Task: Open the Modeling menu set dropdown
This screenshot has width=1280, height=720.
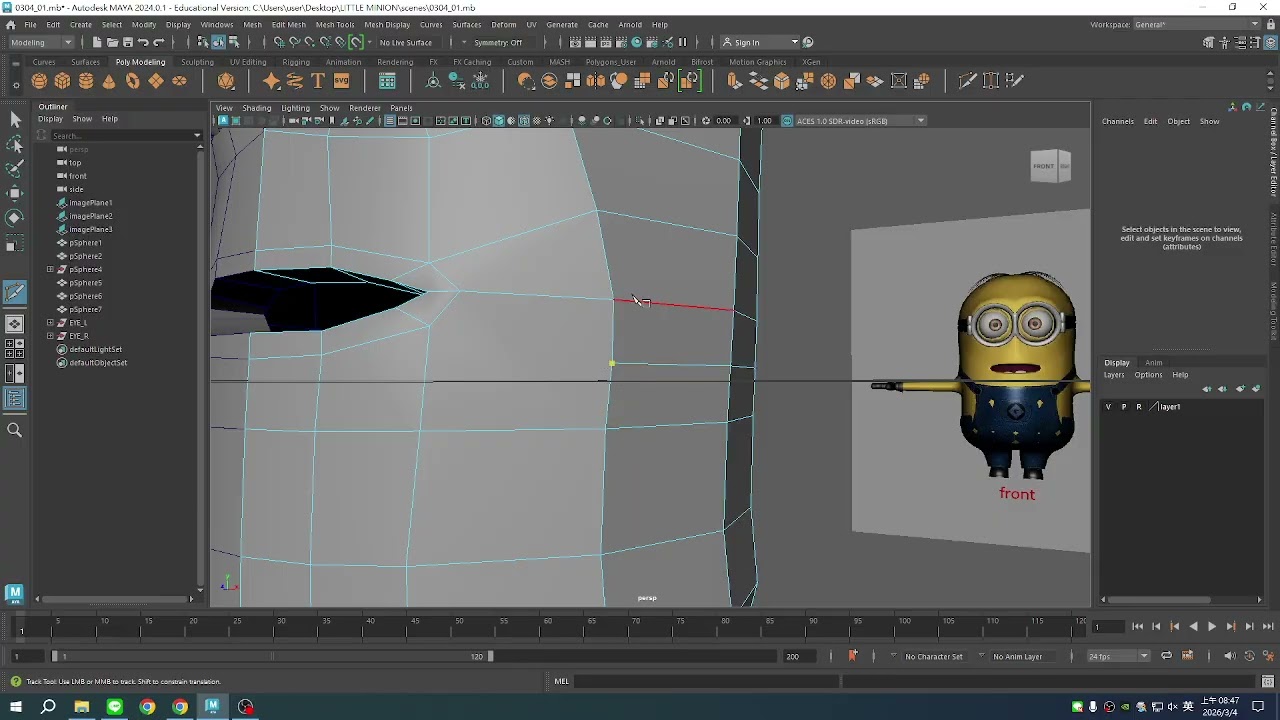Action: 41,42
